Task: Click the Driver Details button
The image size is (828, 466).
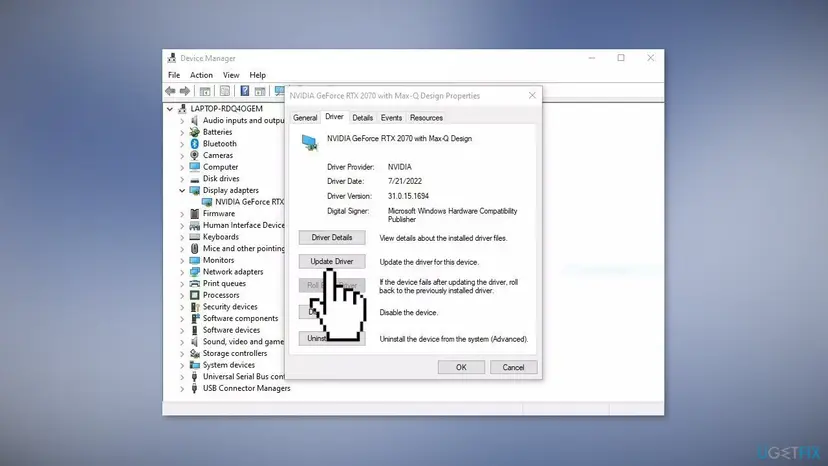Action: 332,238
